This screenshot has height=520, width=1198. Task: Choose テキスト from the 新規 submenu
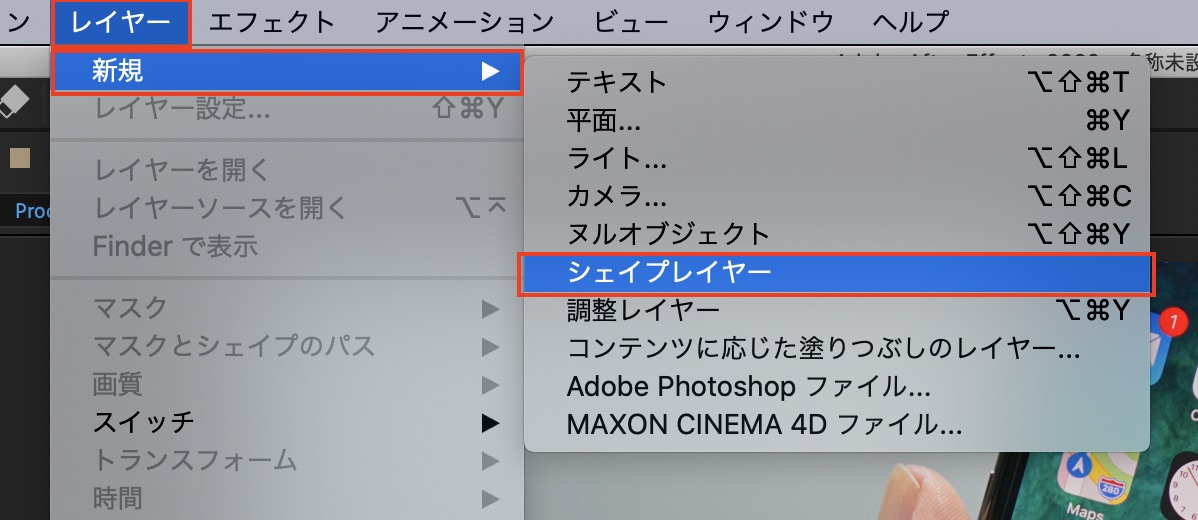point(837,82)
